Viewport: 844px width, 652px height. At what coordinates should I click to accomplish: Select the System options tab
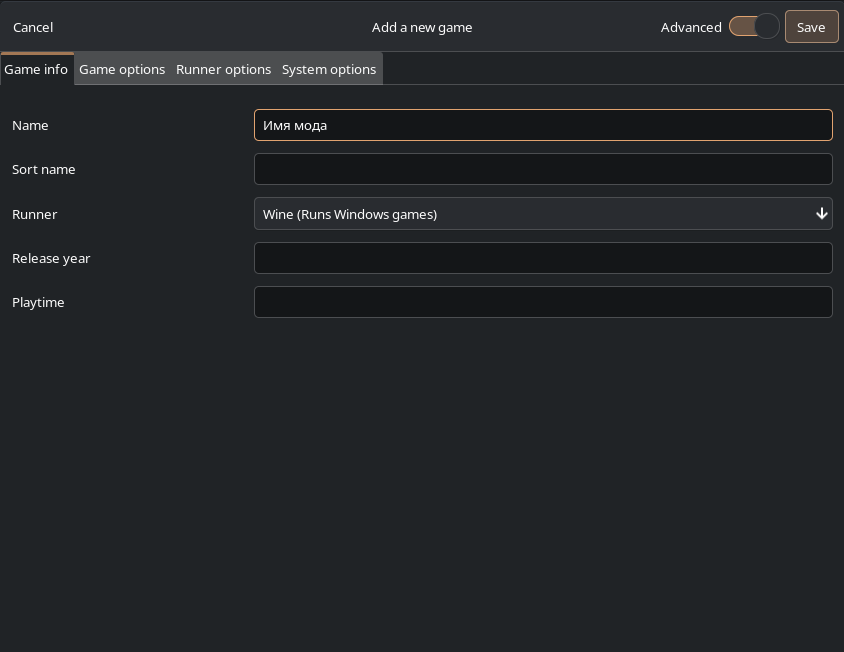(329, 69)
